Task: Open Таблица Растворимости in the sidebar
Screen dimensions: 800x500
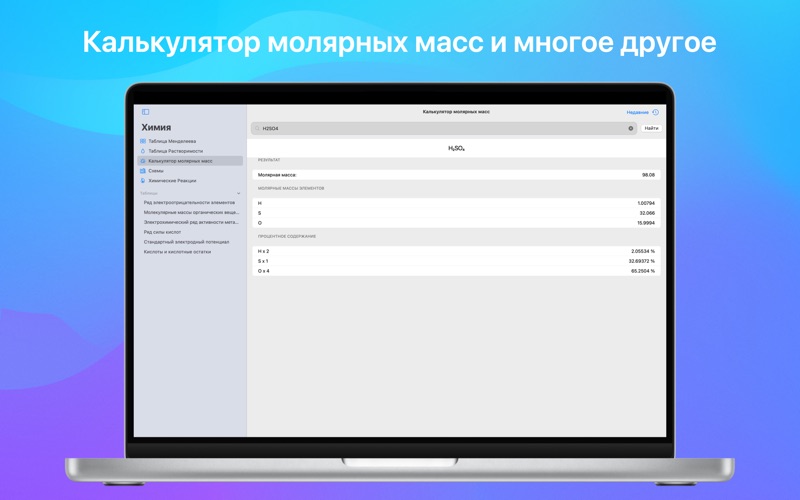Action: pos(175,151)
